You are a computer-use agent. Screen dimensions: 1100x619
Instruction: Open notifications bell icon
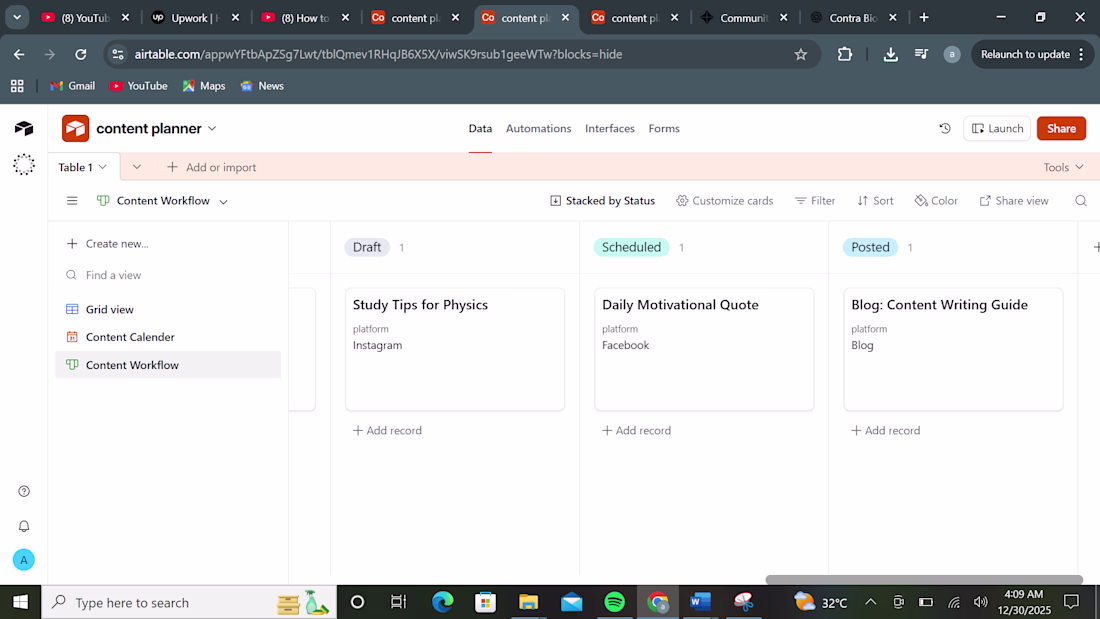24,526
